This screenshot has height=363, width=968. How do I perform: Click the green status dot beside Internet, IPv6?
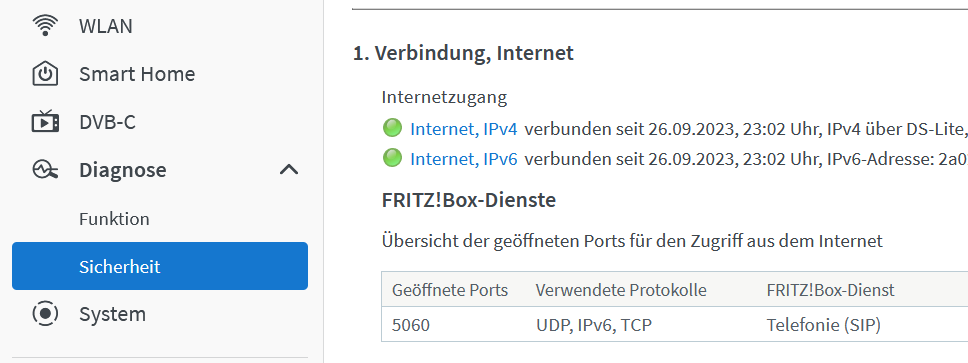click(x=392, y=158)
